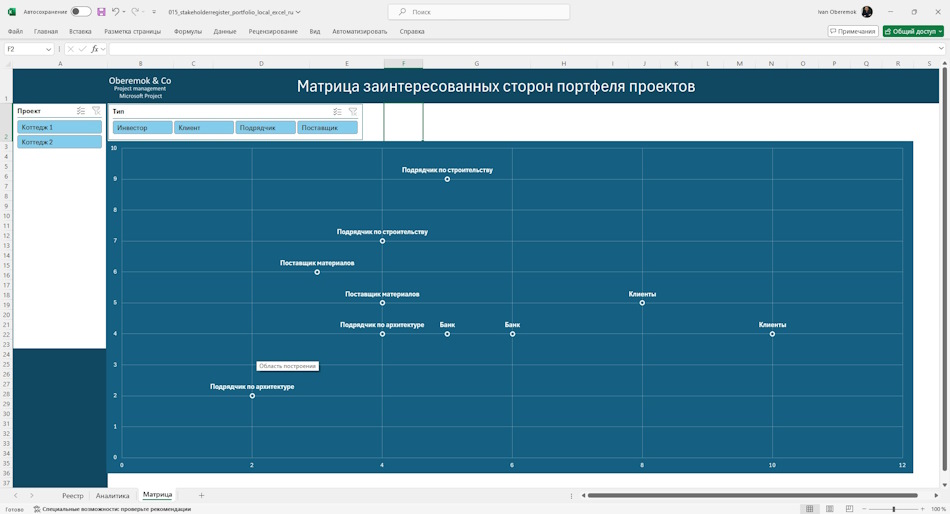Switch to the Реестр sheet tab
This screenshot has height=514, width=950.
pos(73,496)
